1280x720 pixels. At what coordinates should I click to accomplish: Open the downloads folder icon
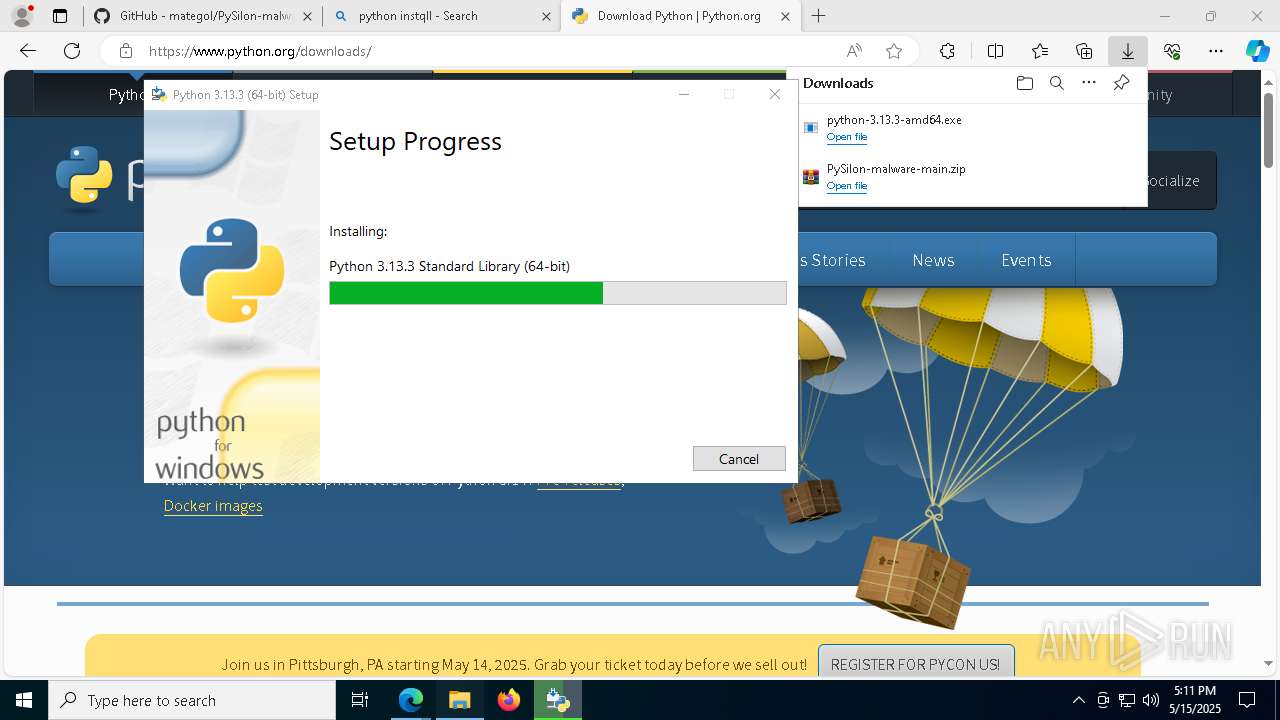point(1024,83)
